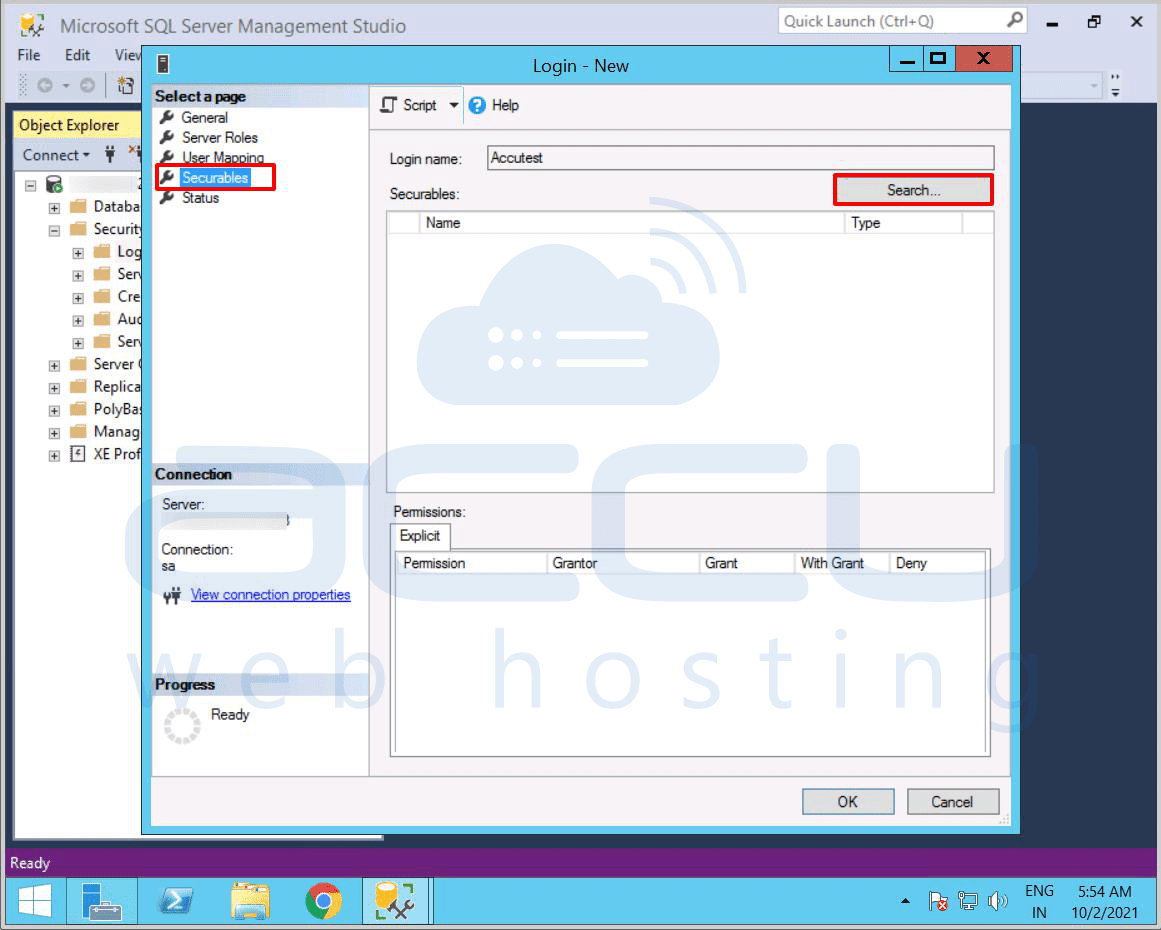Click the With Grant column header

pos(841,563)
